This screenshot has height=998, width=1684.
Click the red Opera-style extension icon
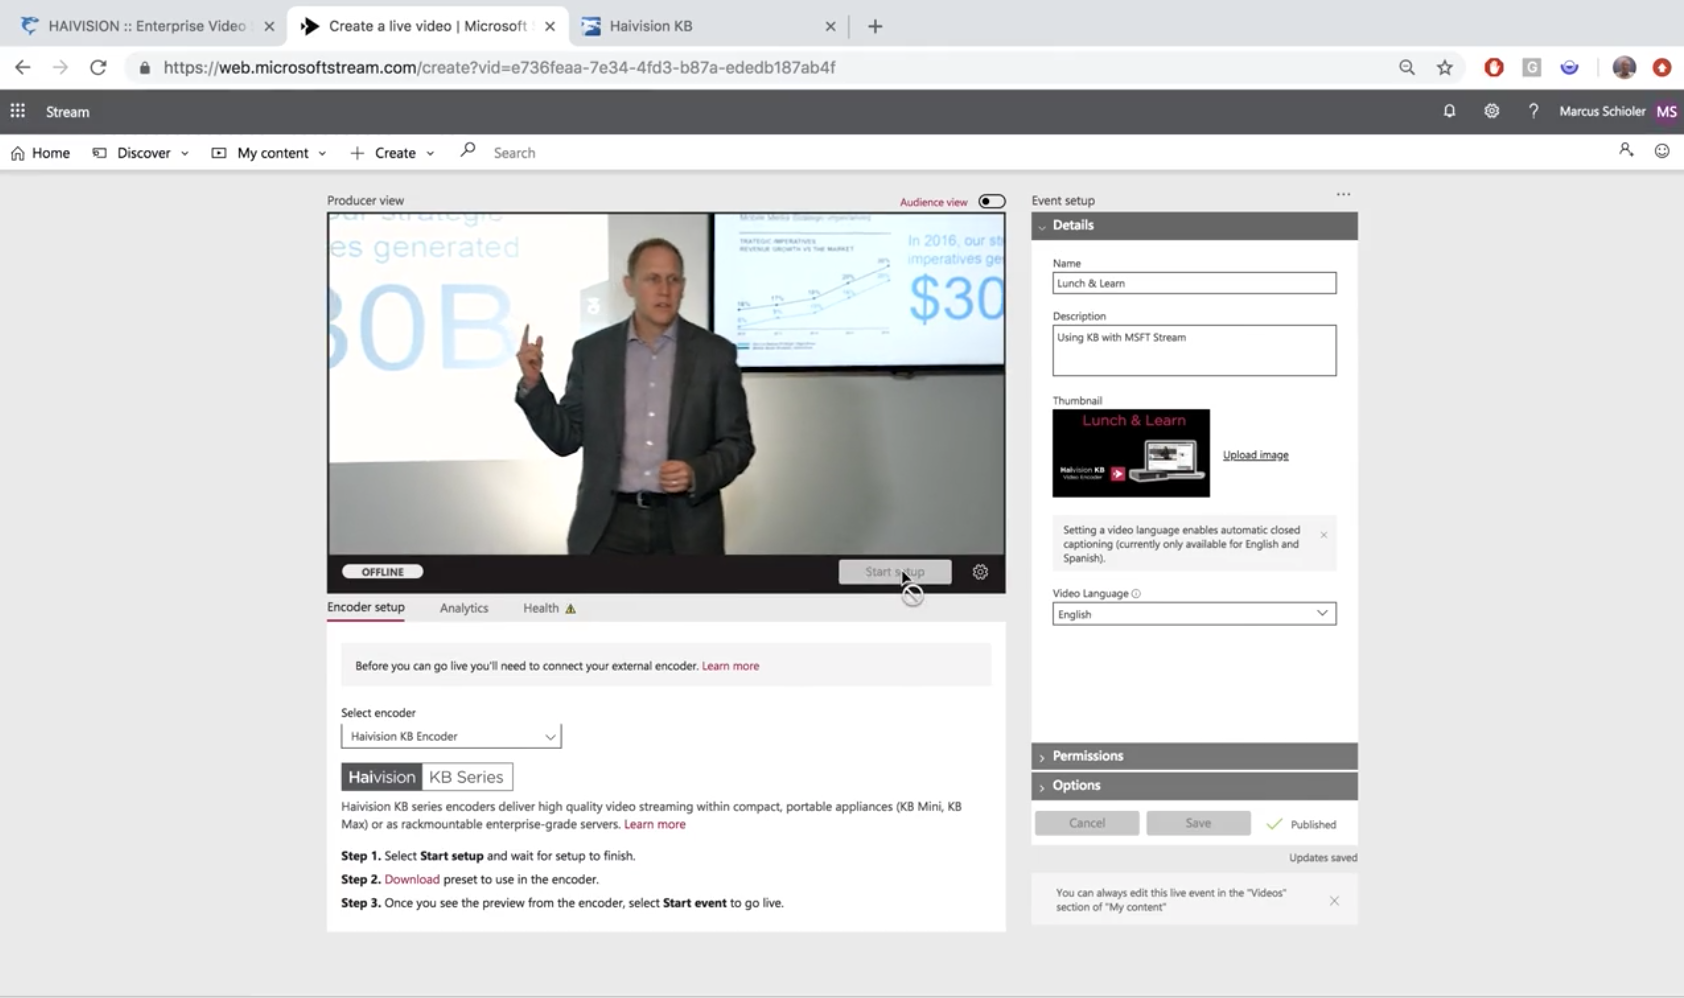coord(1494,67)
